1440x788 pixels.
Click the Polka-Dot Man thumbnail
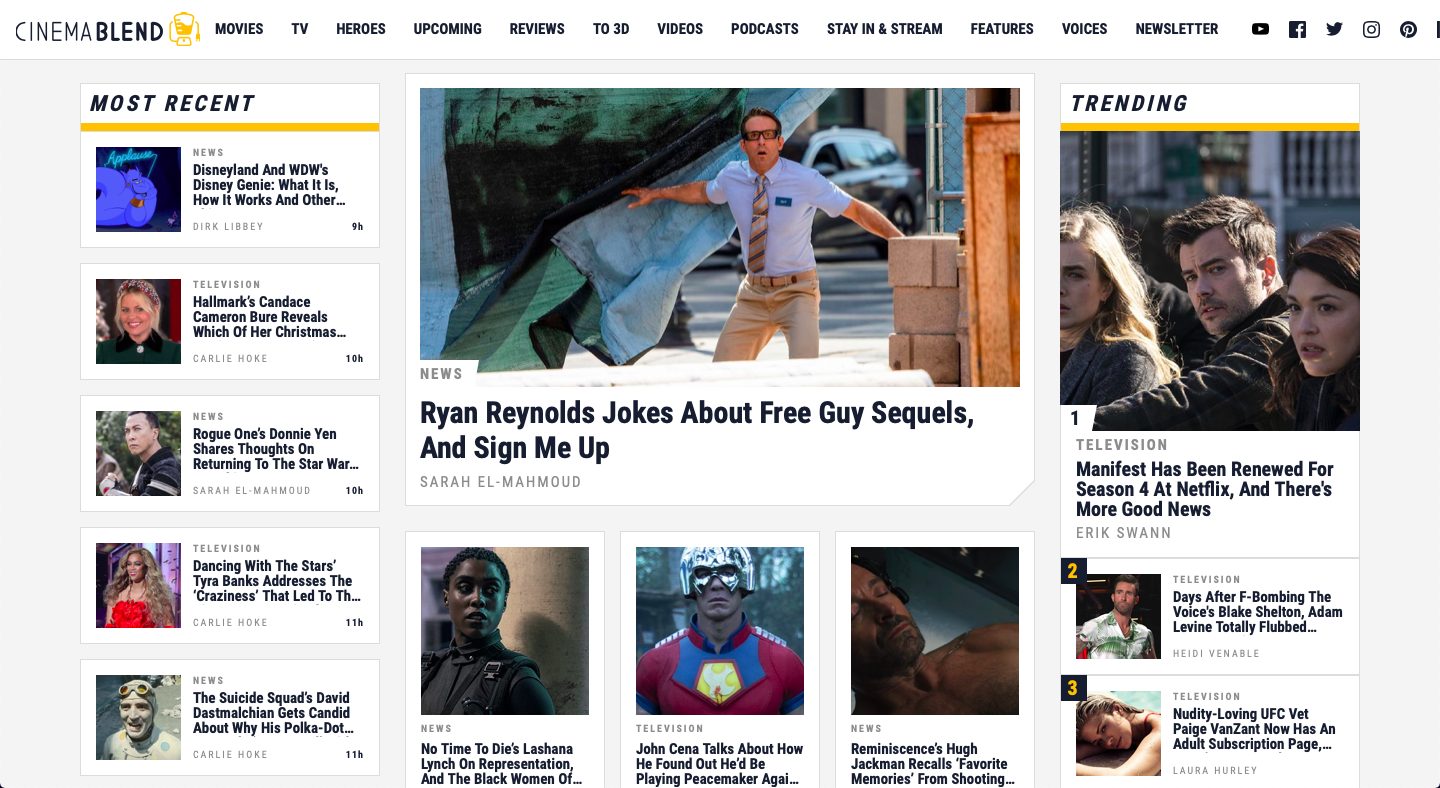coord(138,718)
